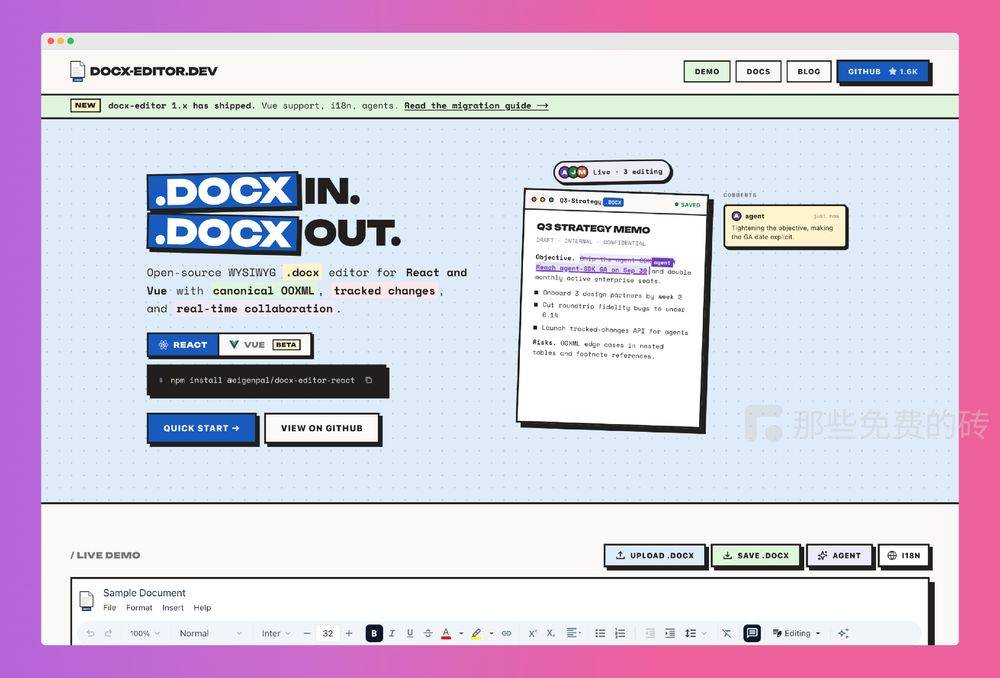Image resolution: width=1000 pixels, height=678 pixels.
Task: Open the Read the migration guide link
Action: click(x=476, y=106)
